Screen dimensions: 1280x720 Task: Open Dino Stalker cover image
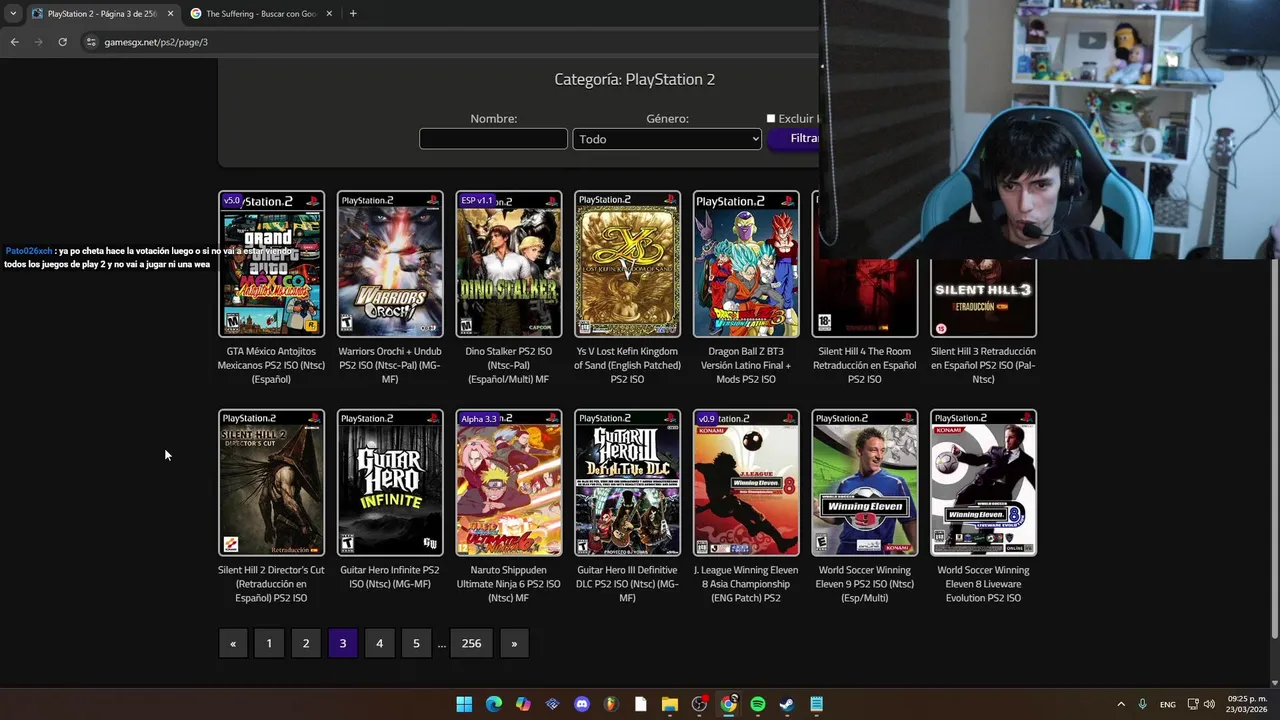pos(509,264)
